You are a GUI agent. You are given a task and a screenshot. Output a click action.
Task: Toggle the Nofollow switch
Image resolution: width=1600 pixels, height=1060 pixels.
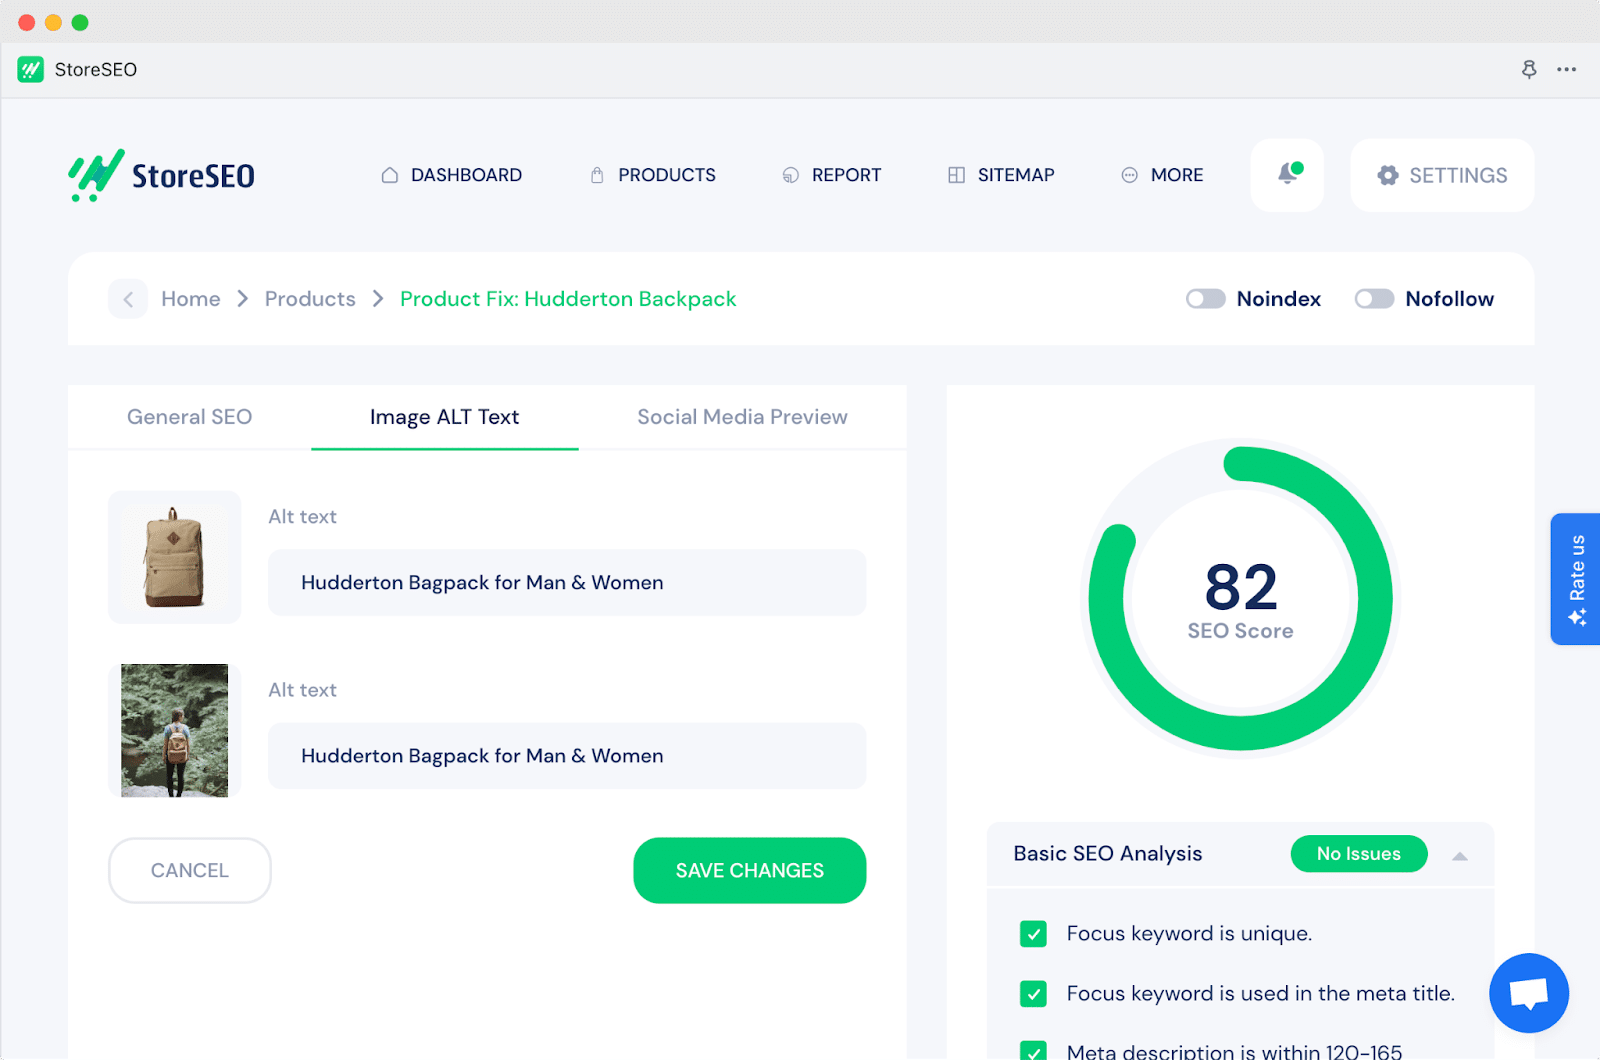pos(1374,299)
